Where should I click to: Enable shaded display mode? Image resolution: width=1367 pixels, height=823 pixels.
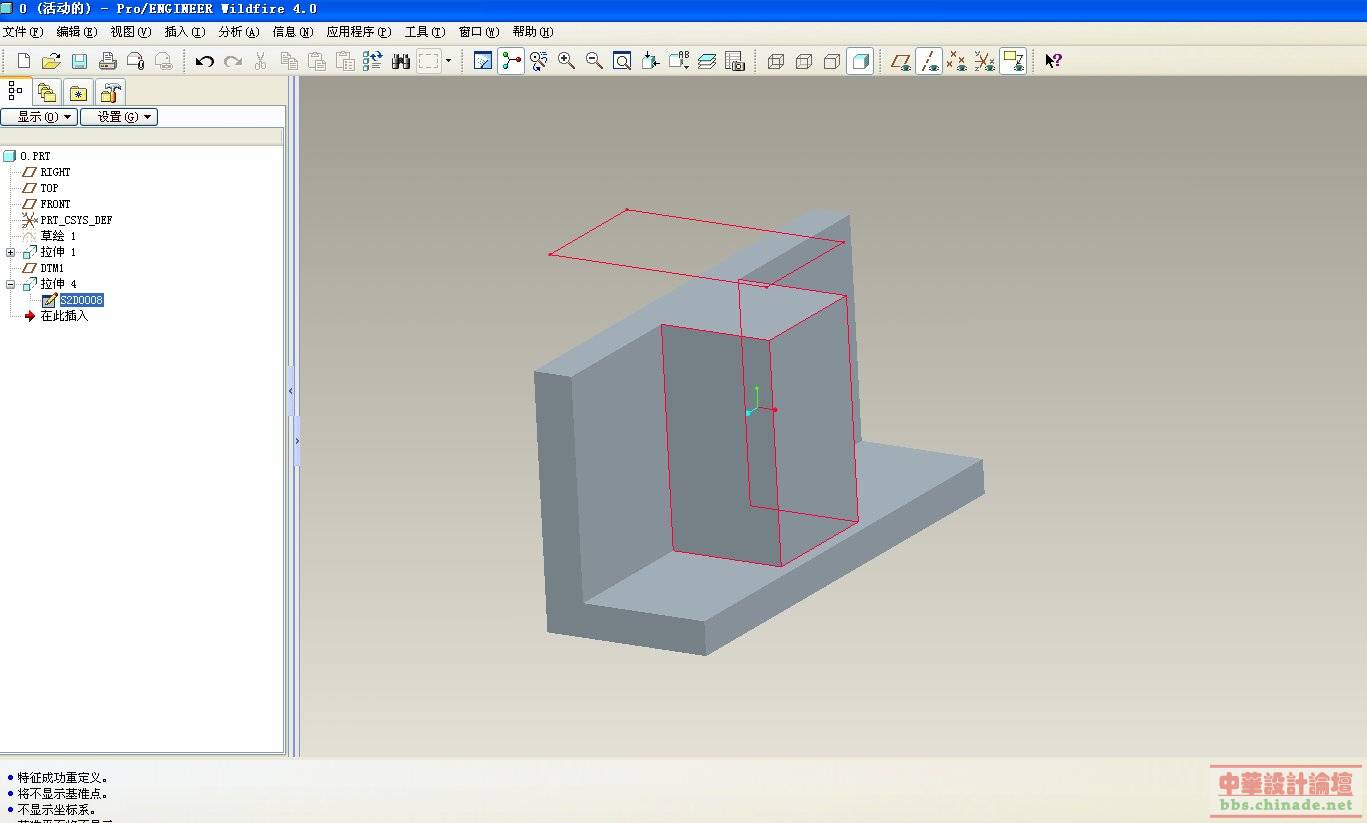(860, 61)
